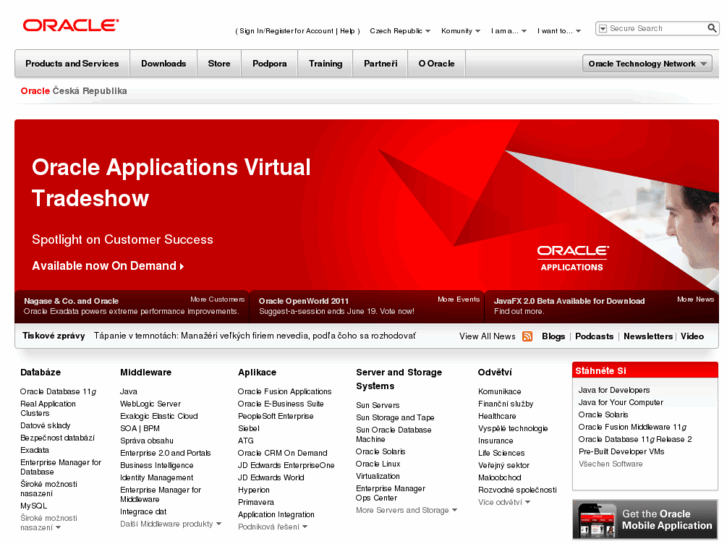Open 'Real Application Clusters' link

(48, 409)
